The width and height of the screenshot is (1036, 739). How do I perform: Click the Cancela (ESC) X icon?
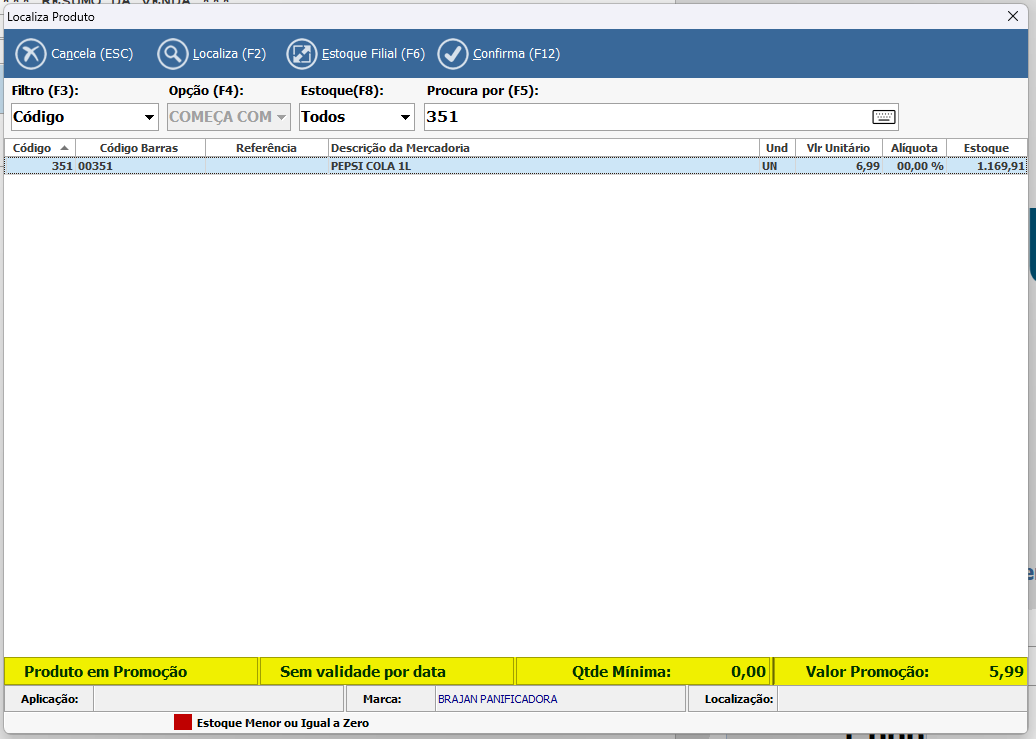31,54
